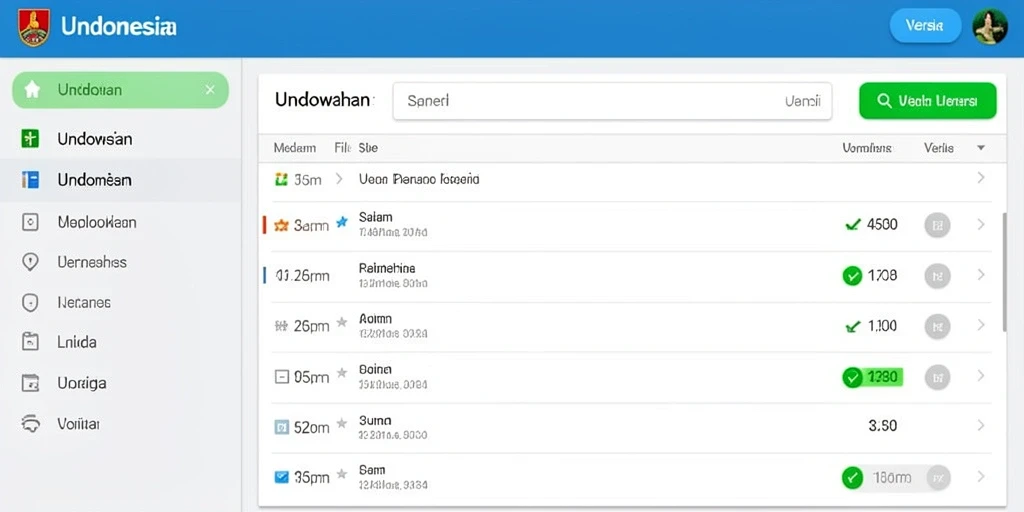Click the location pin icon for Uerneshss
This screenshot has width=1024, height=512.
tap(30, 262)
